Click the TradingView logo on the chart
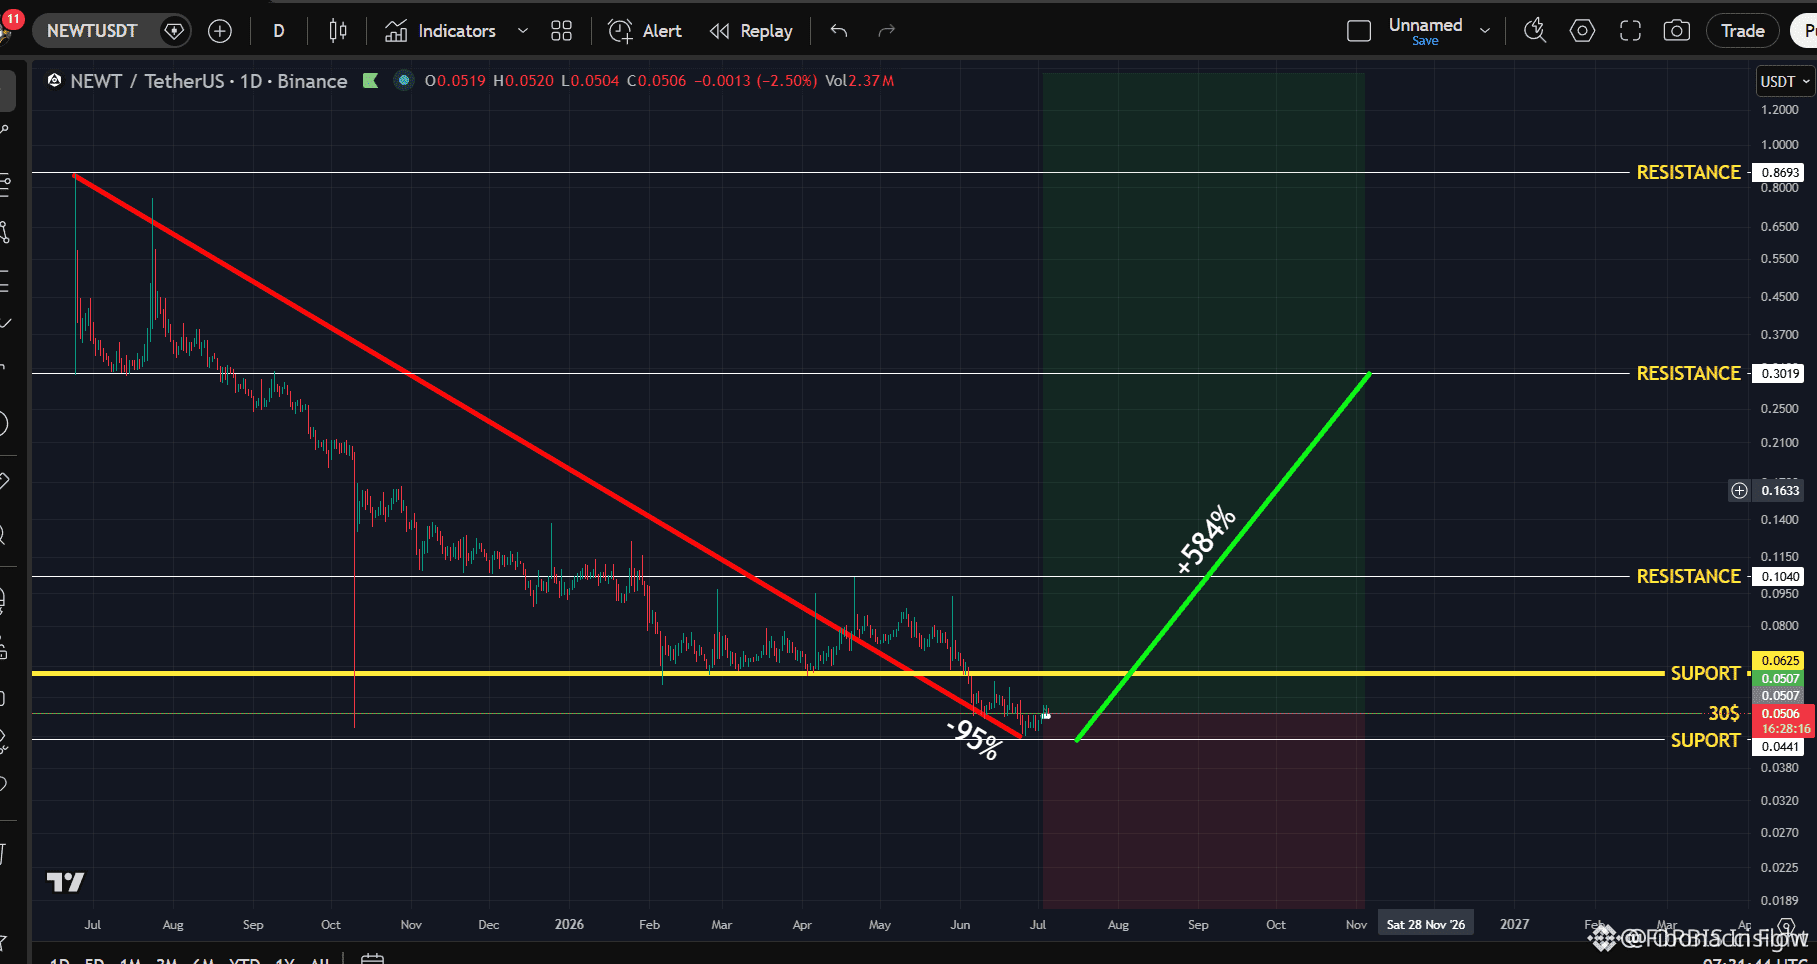This screenshot has width=1817, height=964. (x=66, y=882)
